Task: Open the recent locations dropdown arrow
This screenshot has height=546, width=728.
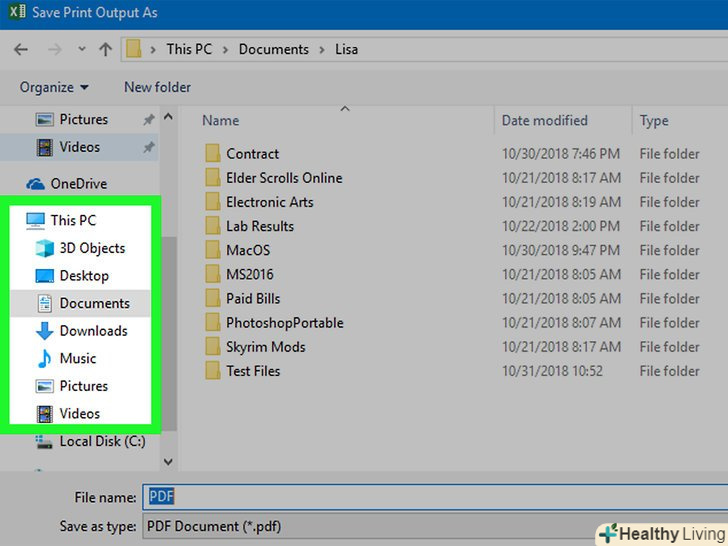Action: pos(82,49)
